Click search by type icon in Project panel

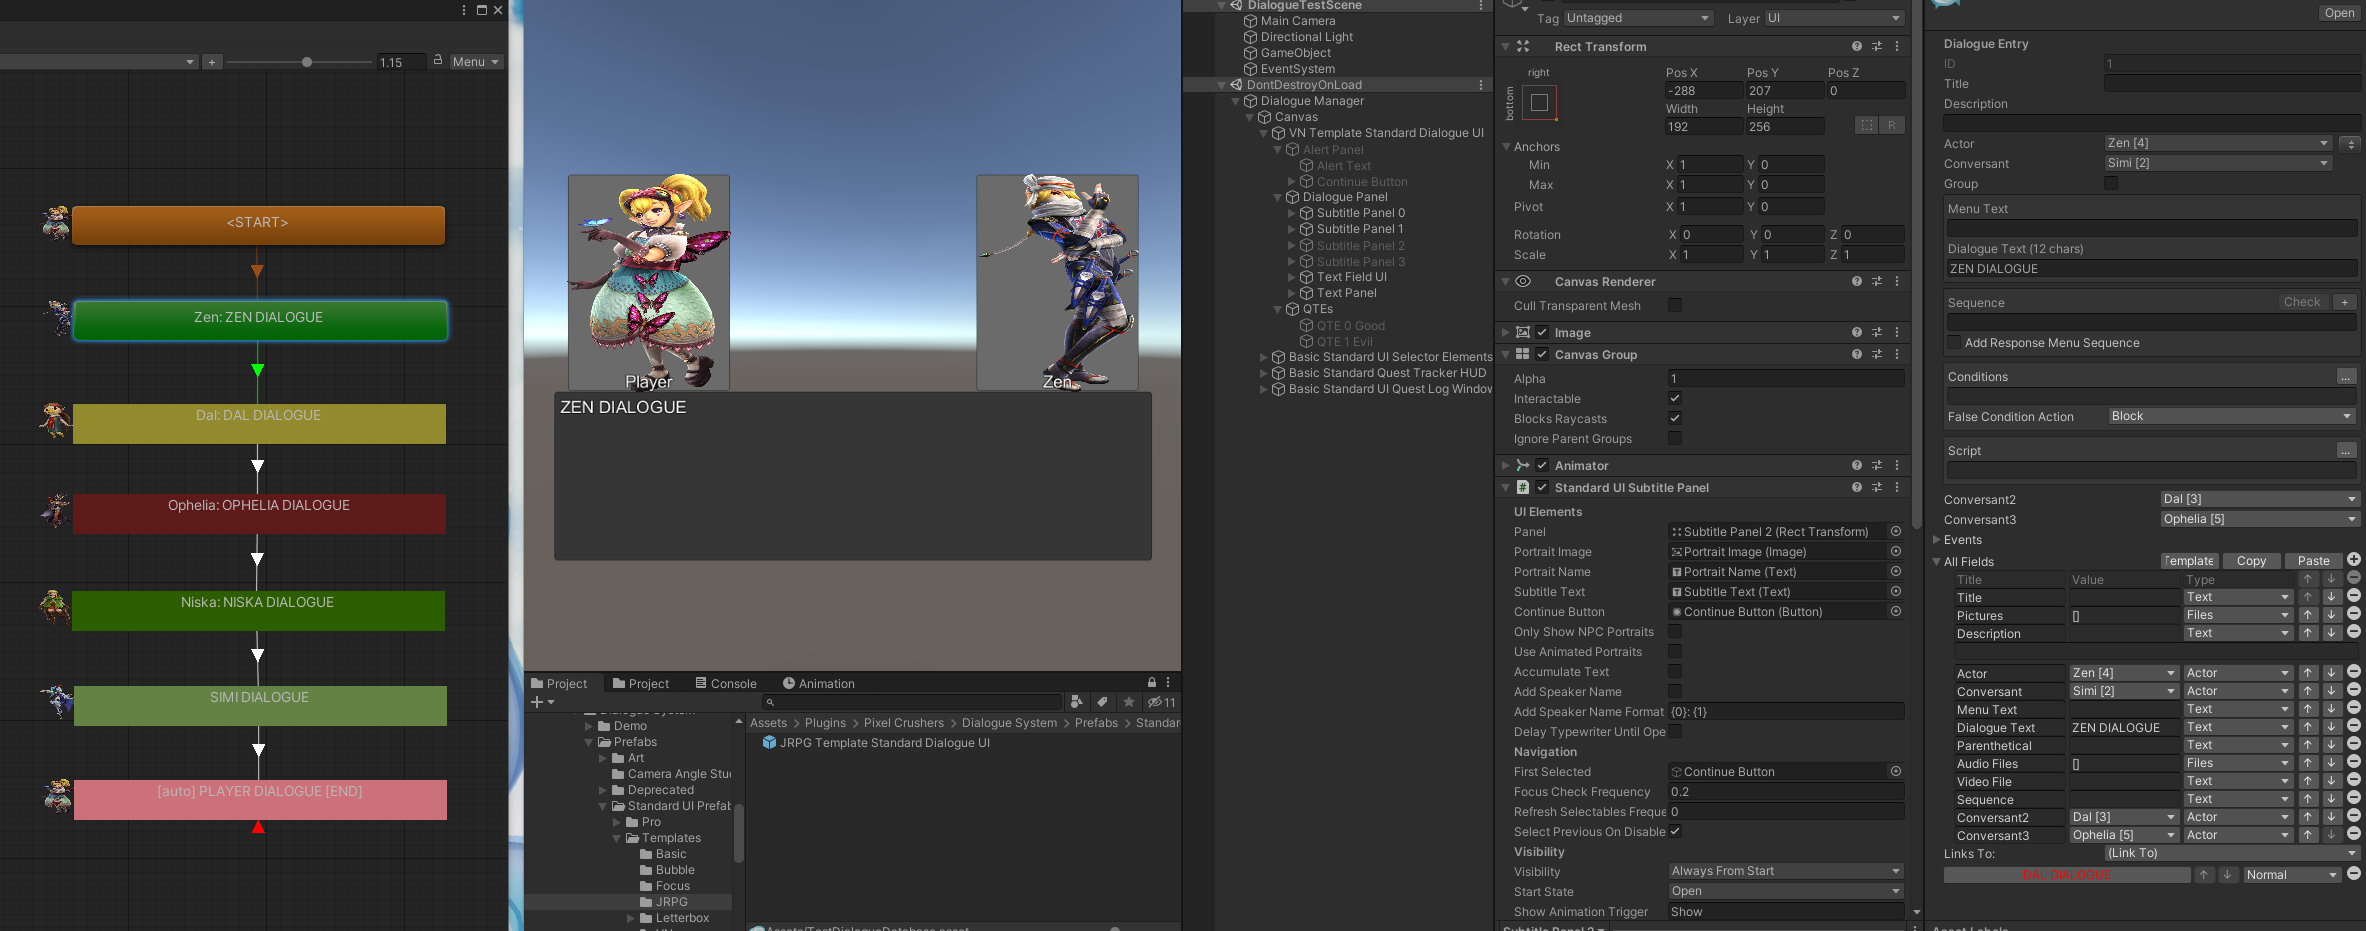coord(1076,702)
